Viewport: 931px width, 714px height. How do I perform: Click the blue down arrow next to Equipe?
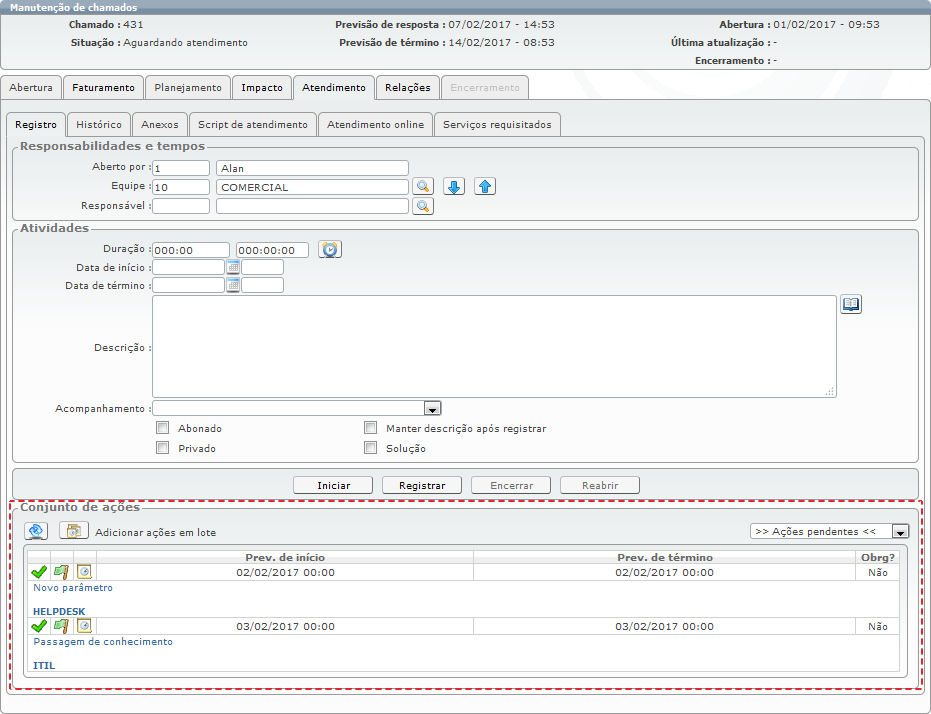[x=454, y=186]
